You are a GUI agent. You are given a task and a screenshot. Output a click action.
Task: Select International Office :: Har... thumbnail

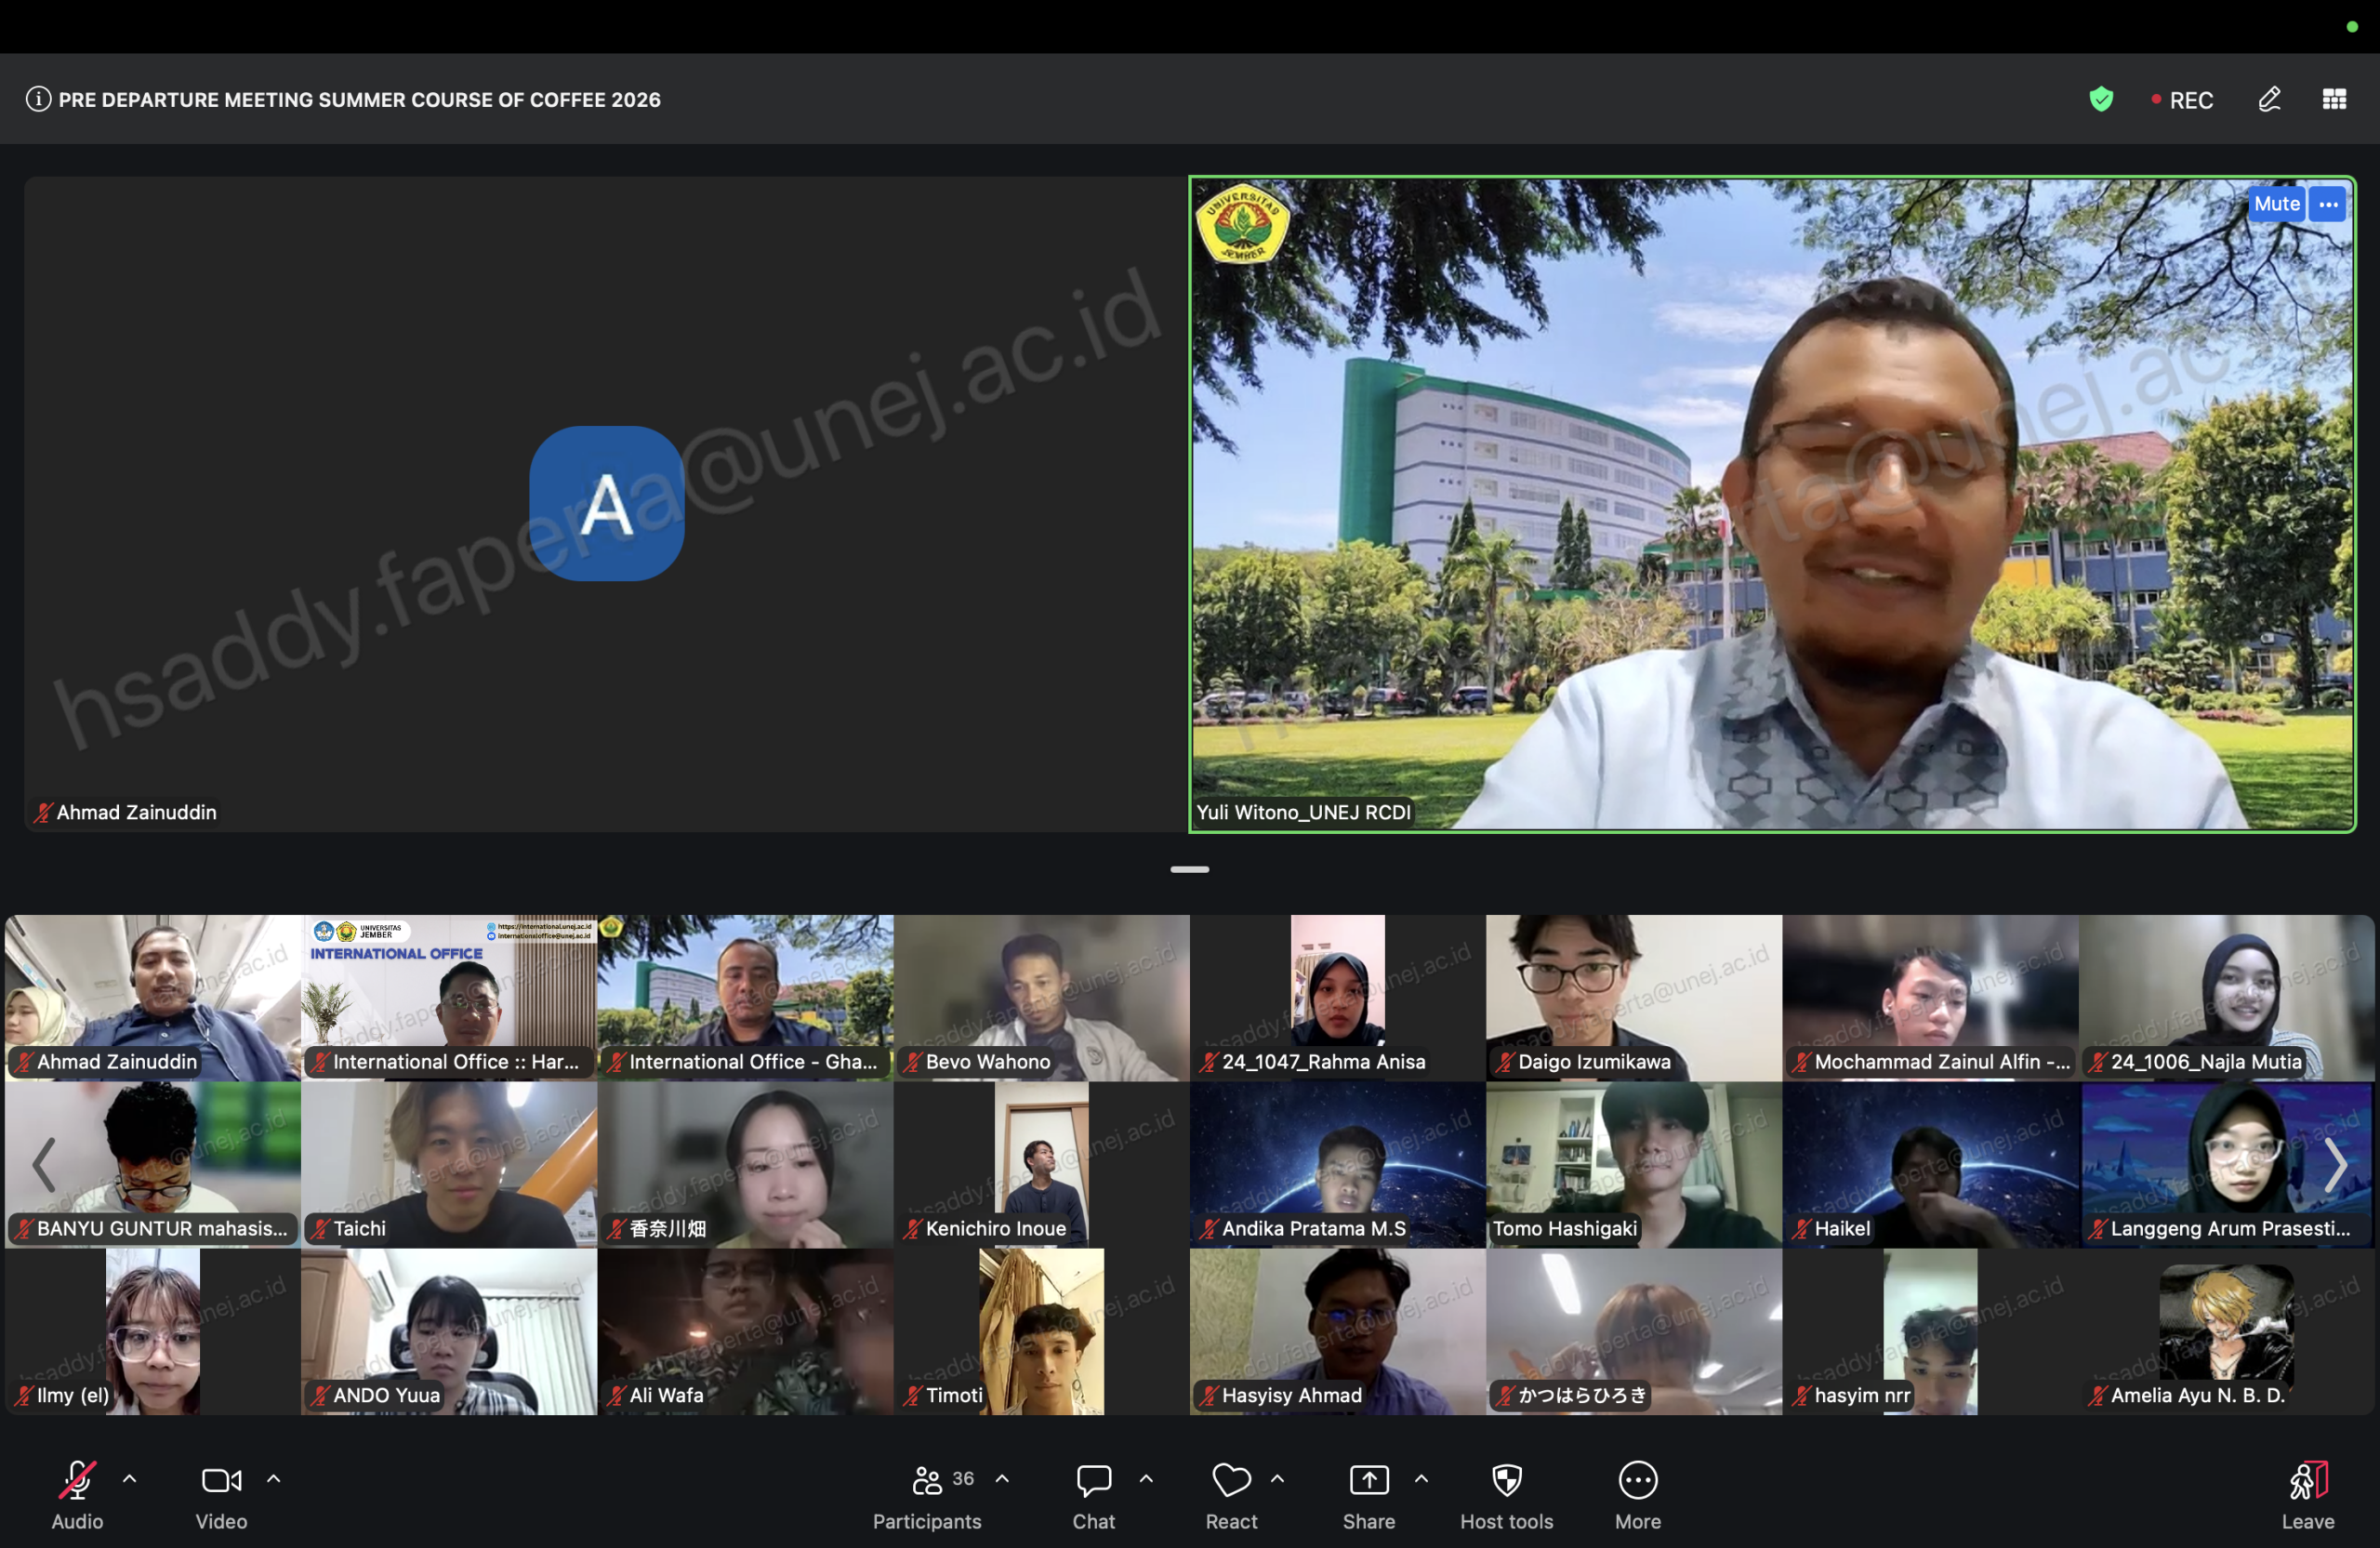[449, 997]
